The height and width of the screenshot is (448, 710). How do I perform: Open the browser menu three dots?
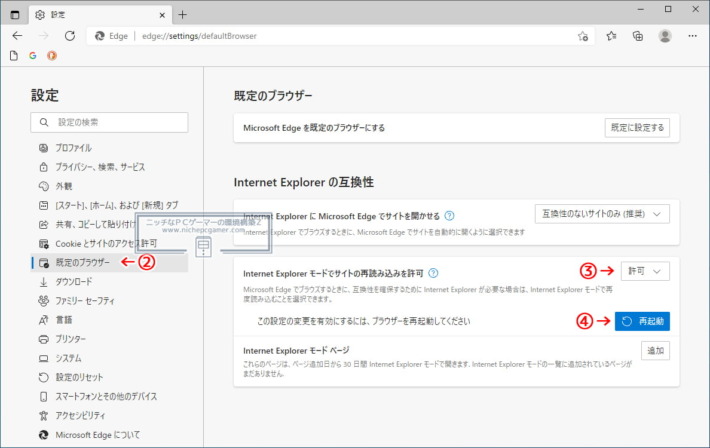click(x=692, y=35)
